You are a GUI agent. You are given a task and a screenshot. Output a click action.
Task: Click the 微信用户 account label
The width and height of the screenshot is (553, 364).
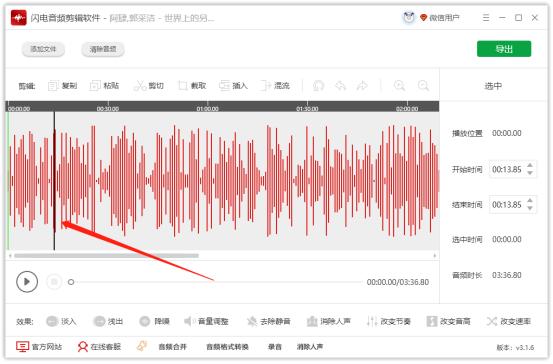tap(444, 18)
